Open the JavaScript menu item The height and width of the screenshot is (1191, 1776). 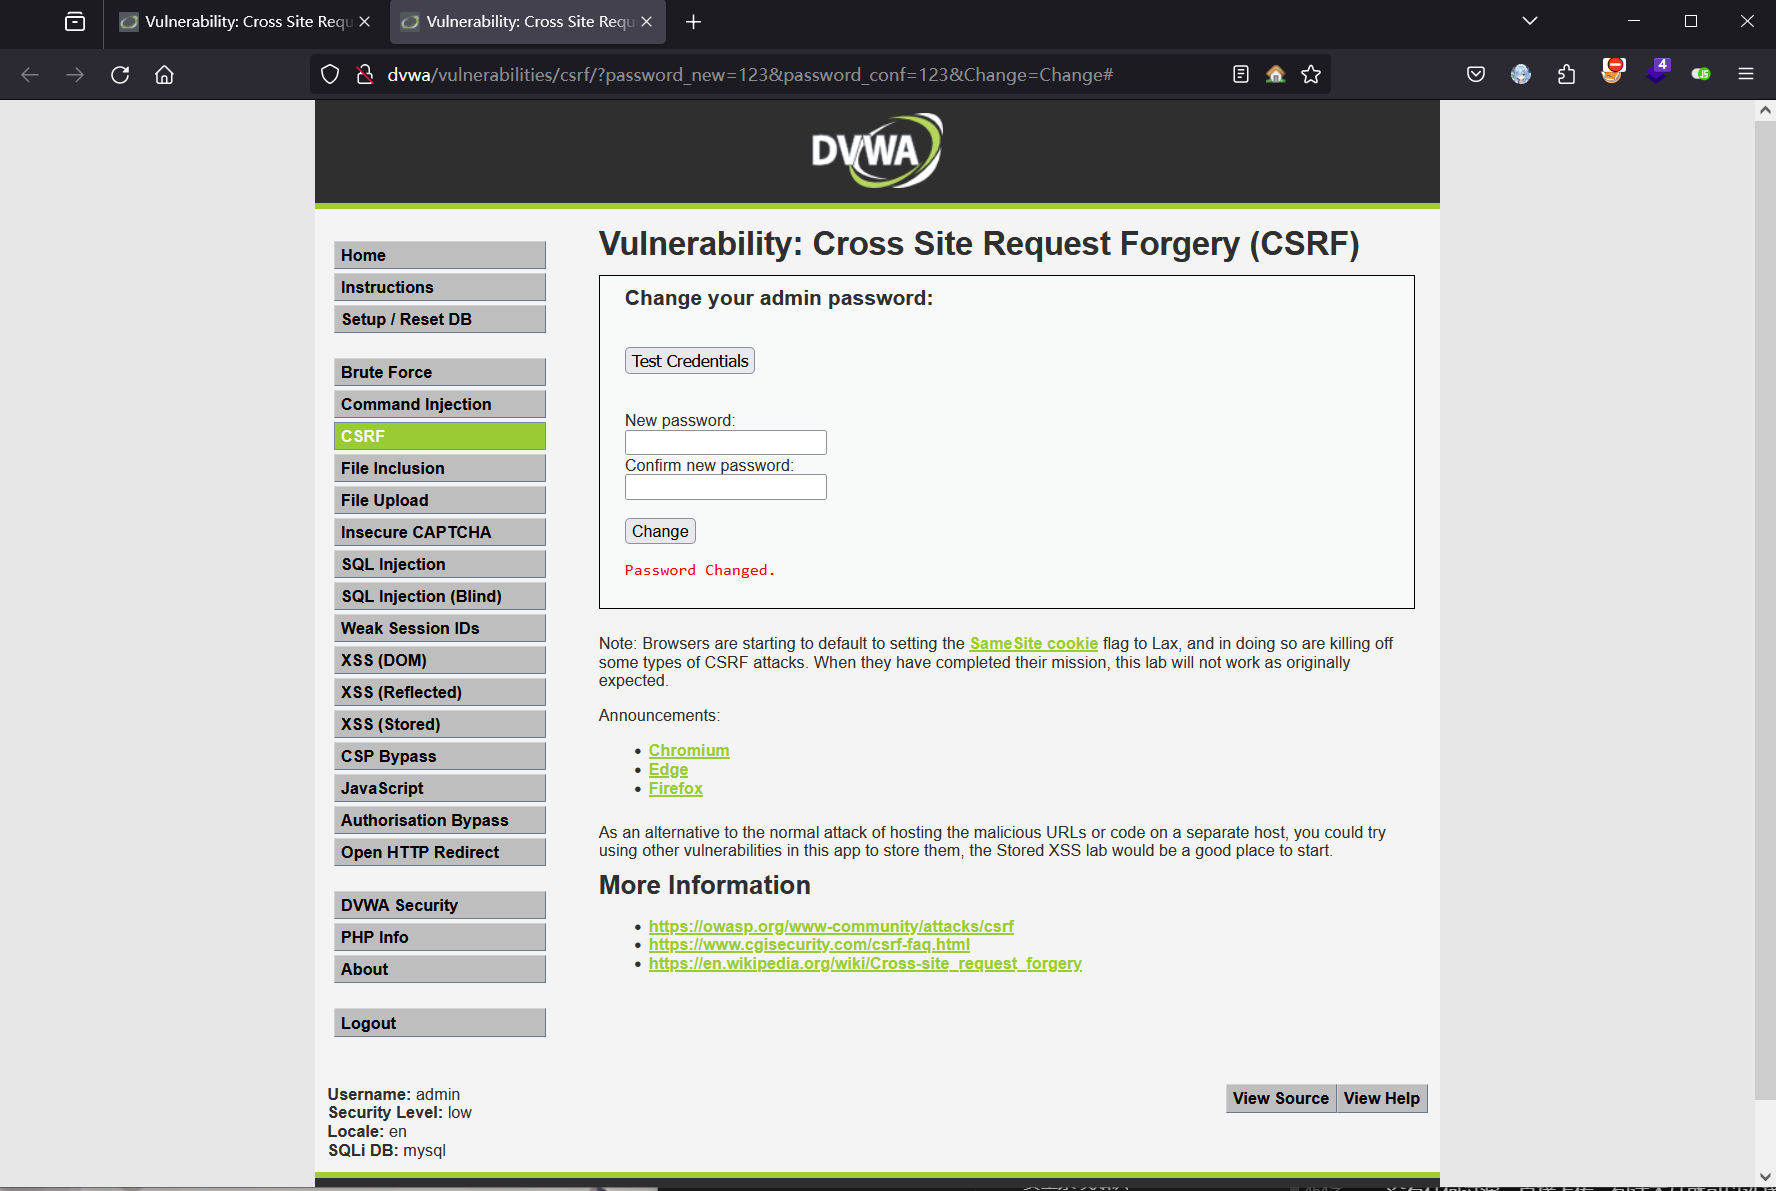[x=440, y=788]
